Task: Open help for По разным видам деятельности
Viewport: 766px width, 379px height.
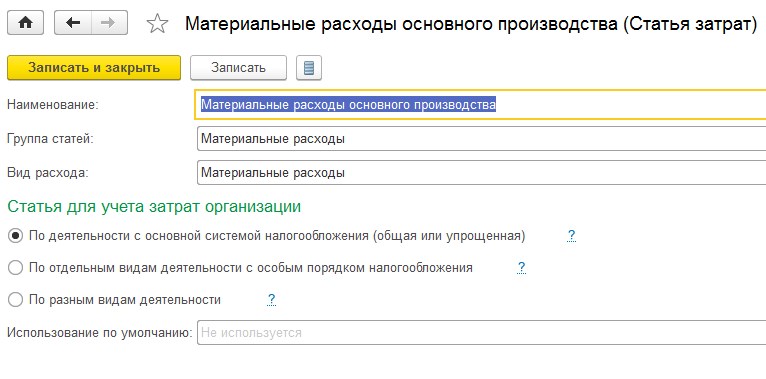Action: click(x=272, y=299)
